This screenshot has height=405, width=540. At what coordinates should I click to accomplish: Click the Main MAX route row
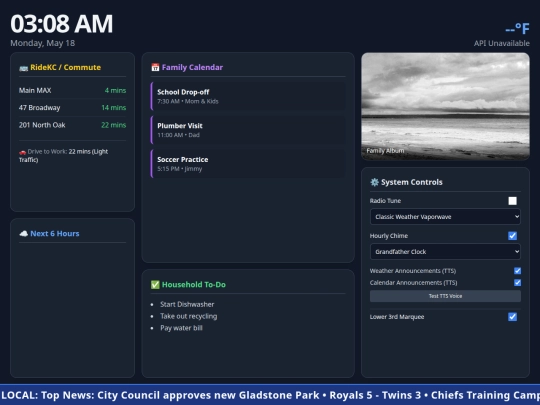tap(72, 90)
